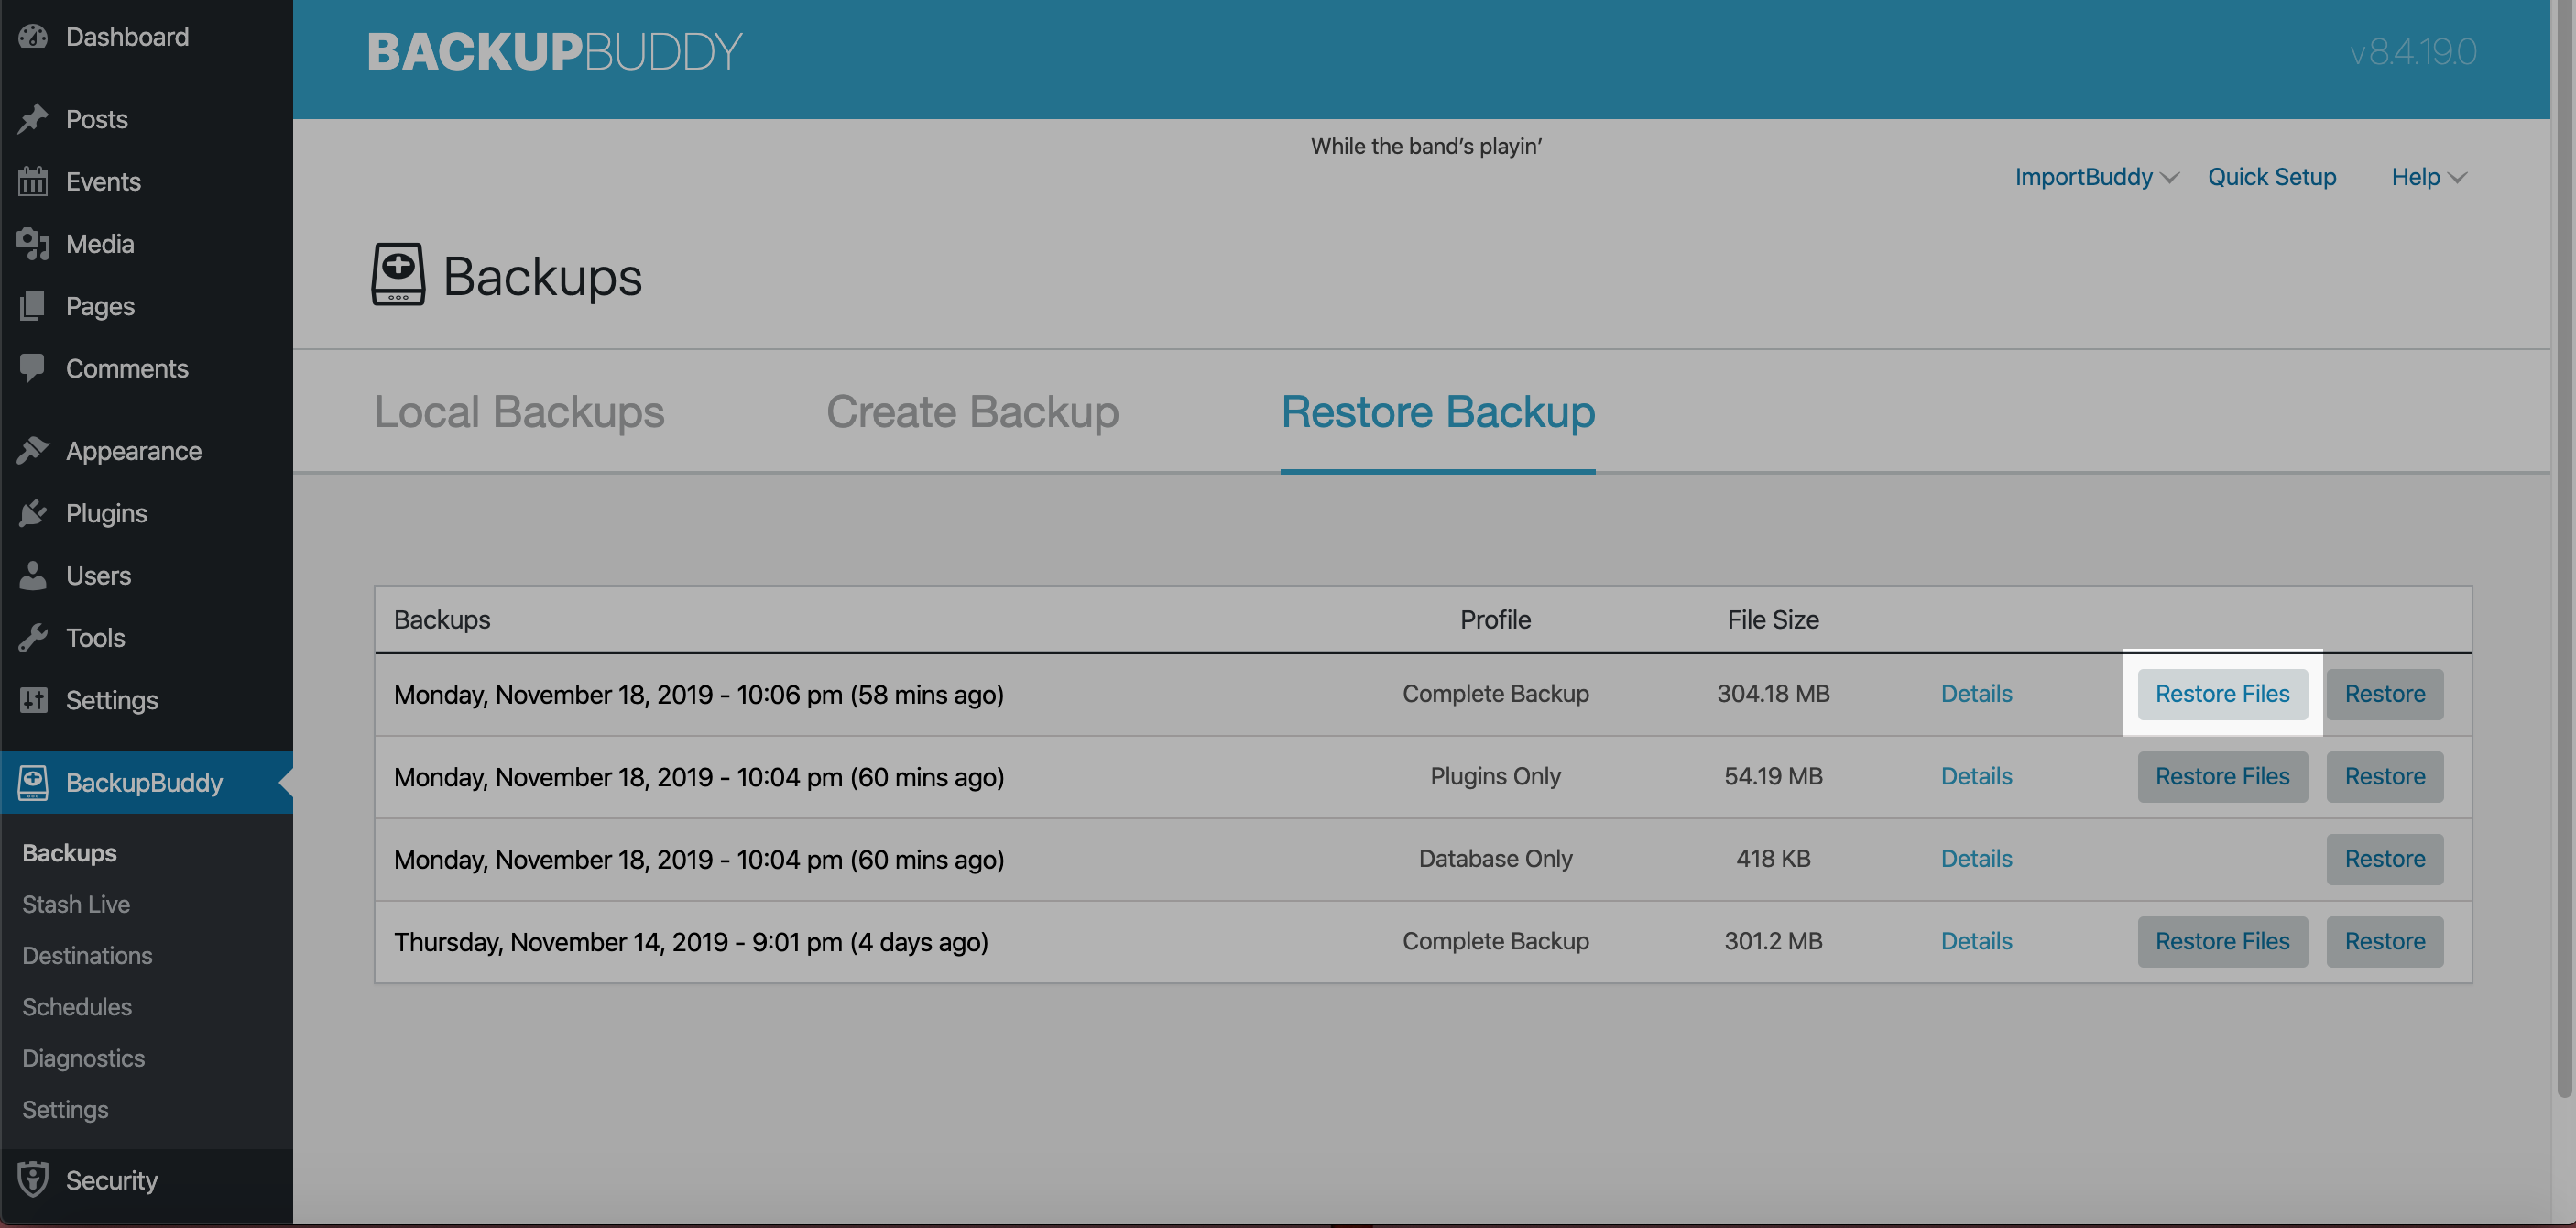Click the BackupBuddy drive icon in sidebar
This screenshot has height=1228, width=2576.
33,783
